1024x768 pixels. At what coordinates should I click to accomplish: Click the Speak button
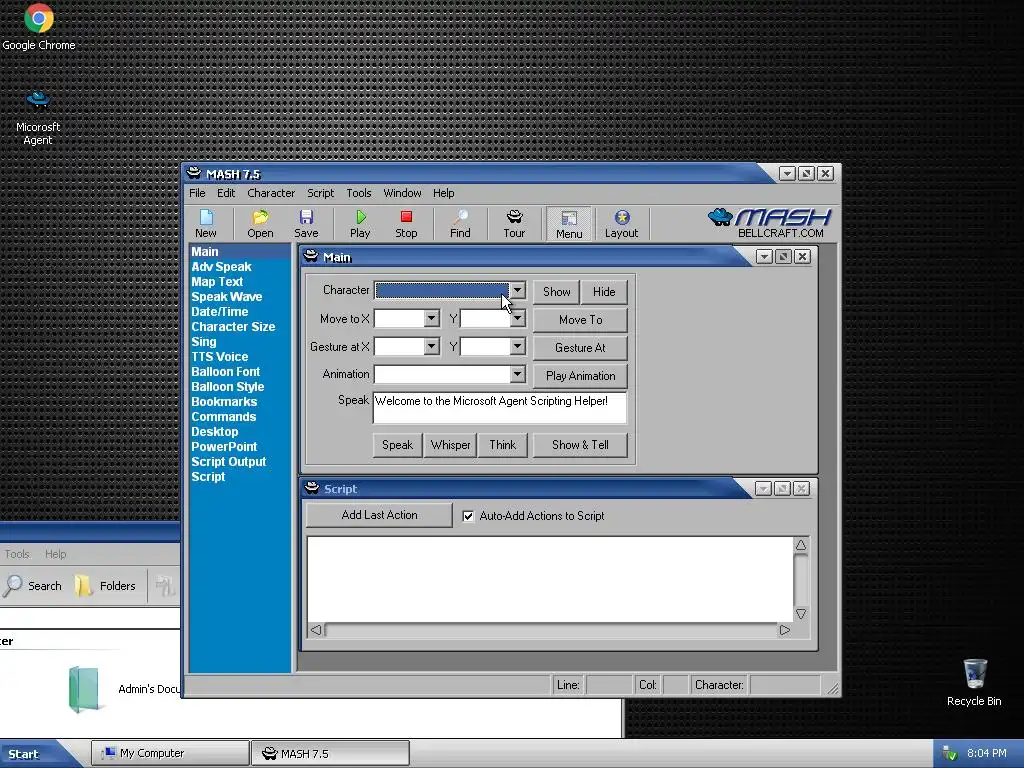[x=398, y=445]
